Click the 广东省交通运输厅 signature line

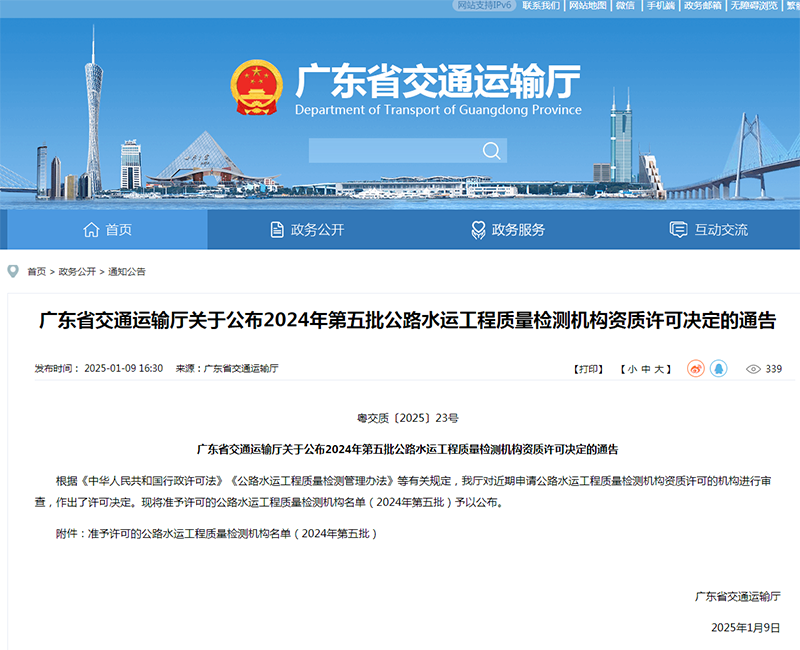click(x=737, y=596)
